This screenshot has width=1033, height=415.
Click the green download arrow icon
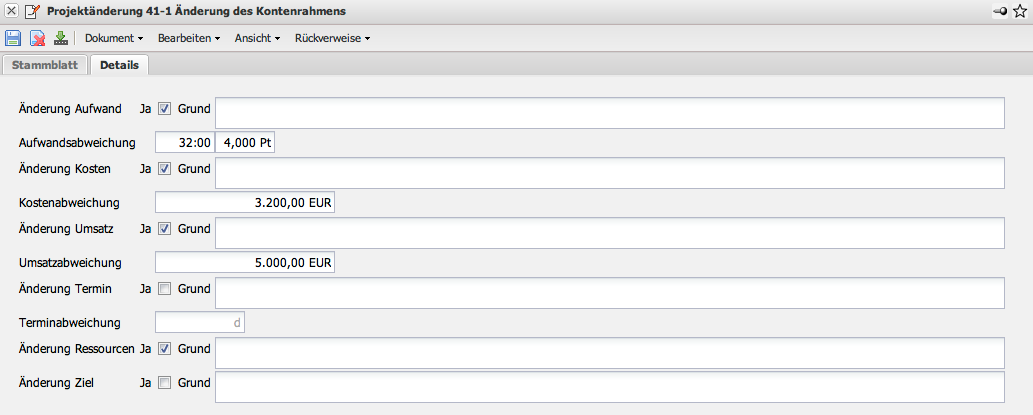pos(60,38)
